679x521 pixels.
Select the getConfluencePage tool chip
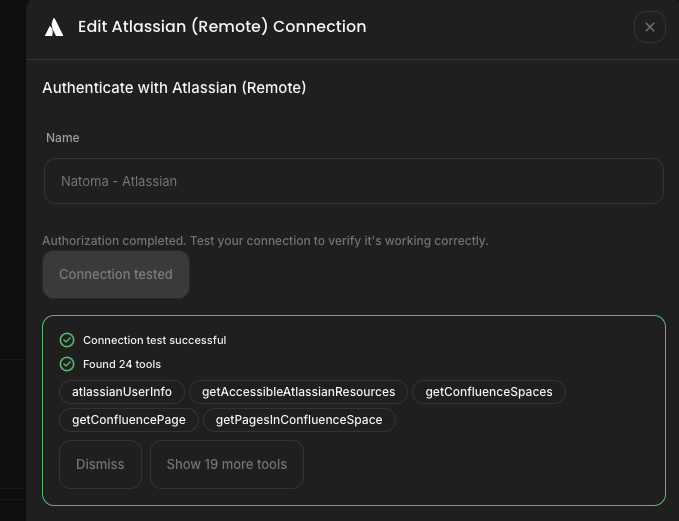pyautogui.click(x=128, y=419)
